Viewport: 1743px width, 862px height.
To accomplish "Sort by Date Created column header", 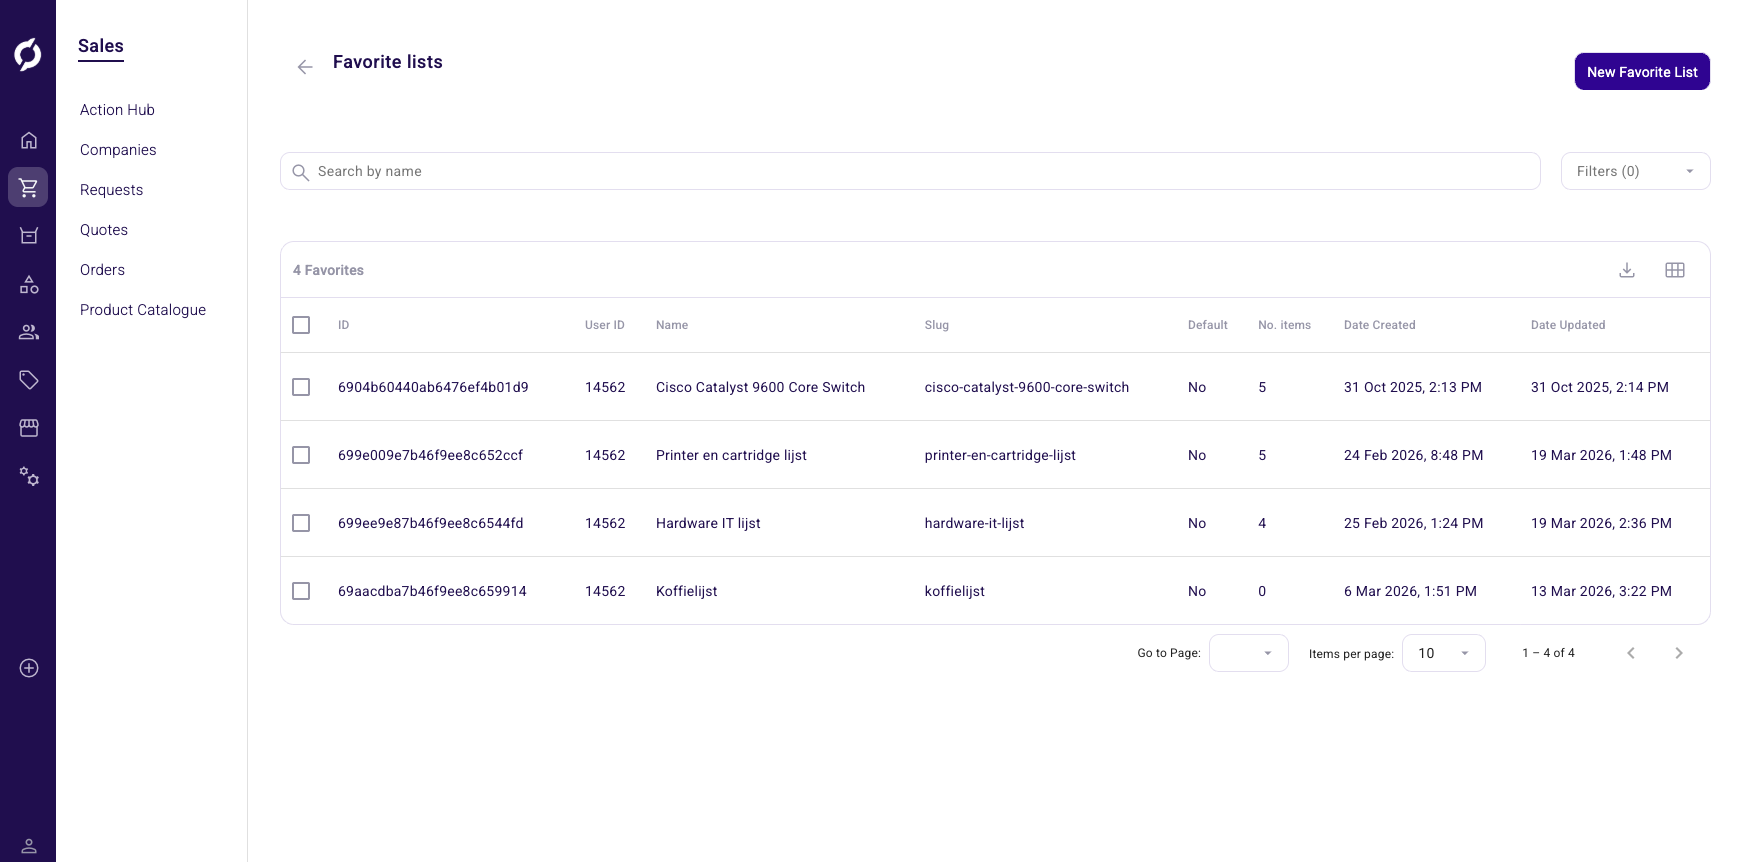I will tap(1379, 325).
